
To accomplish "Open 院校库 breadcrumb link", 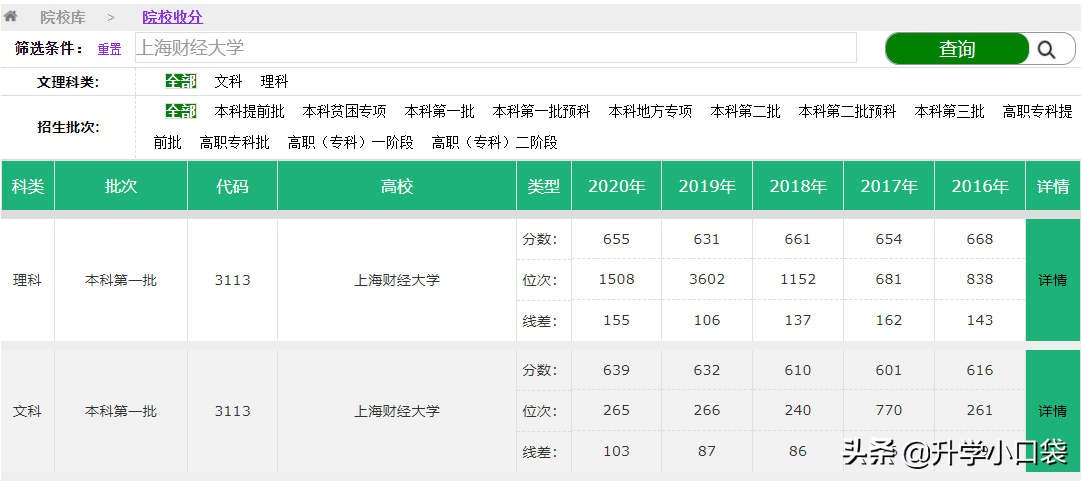I will tap(62, 17).
